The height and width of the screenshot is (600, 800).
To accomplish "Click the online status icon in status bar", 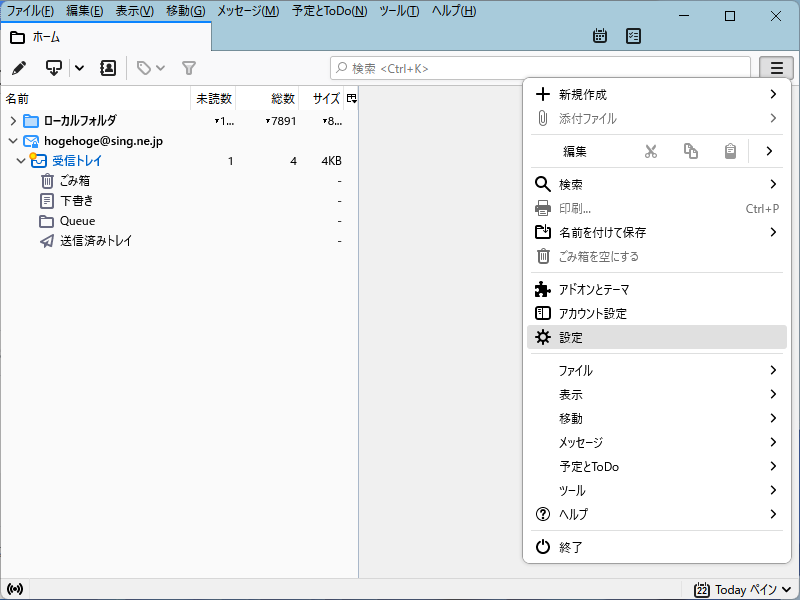I will point(15,589).
